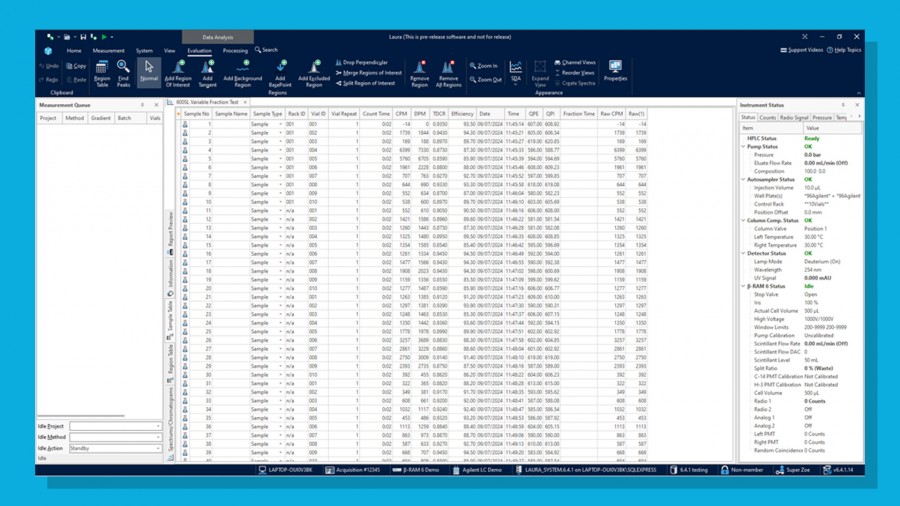Image resolution: width=900 pixels, height=506 pixels.
Task: Collapse the ribbon with the chevron
Action: [859, 93]
